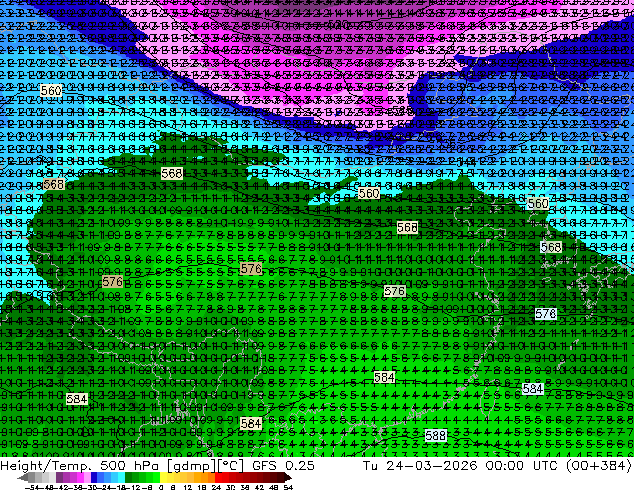Click the 568 contour label with tan background

pyautogui.click(x=53, y=184)
